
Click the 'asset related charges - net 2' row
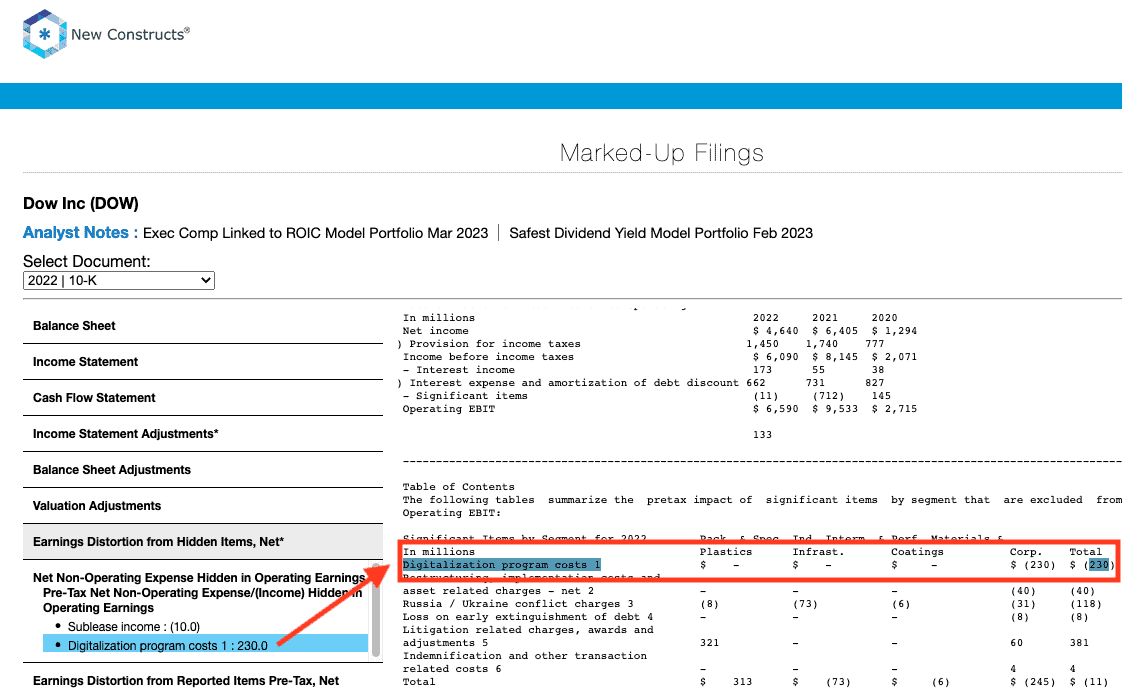tap(498, 590)
